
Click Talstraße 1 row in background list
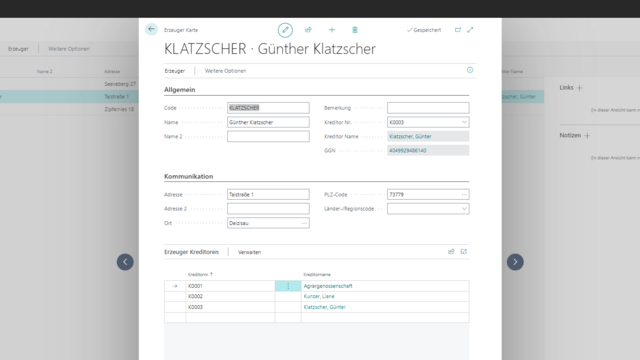tap(116, 97)
